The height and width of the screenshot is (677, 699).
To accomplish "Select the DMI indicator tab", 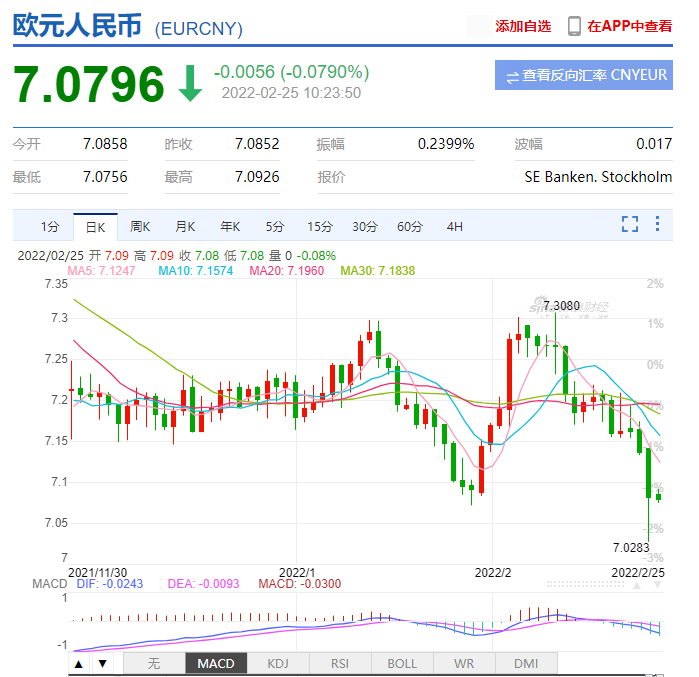I will click(526, 664).
